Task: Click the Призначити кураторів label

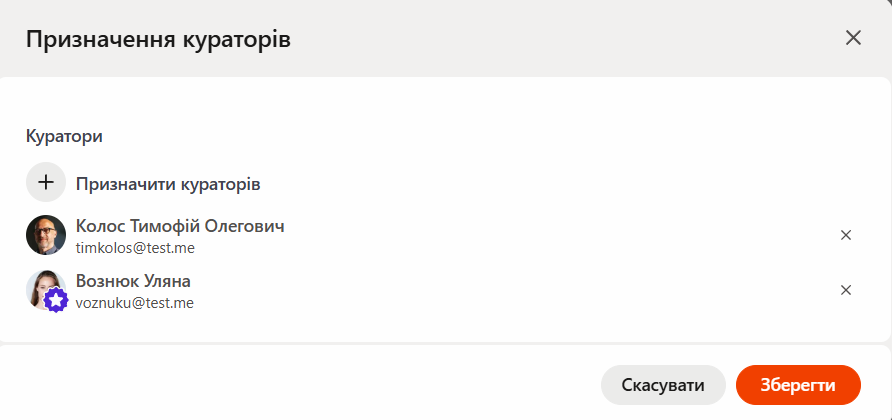Action: (x=168, y=184)
